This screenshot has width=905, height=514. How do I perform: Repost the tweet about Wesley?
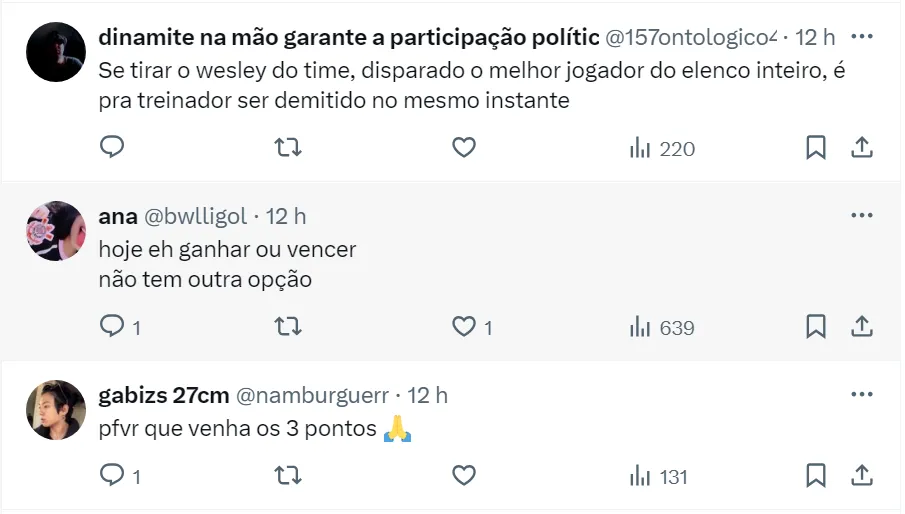click(x=288, y=148)
